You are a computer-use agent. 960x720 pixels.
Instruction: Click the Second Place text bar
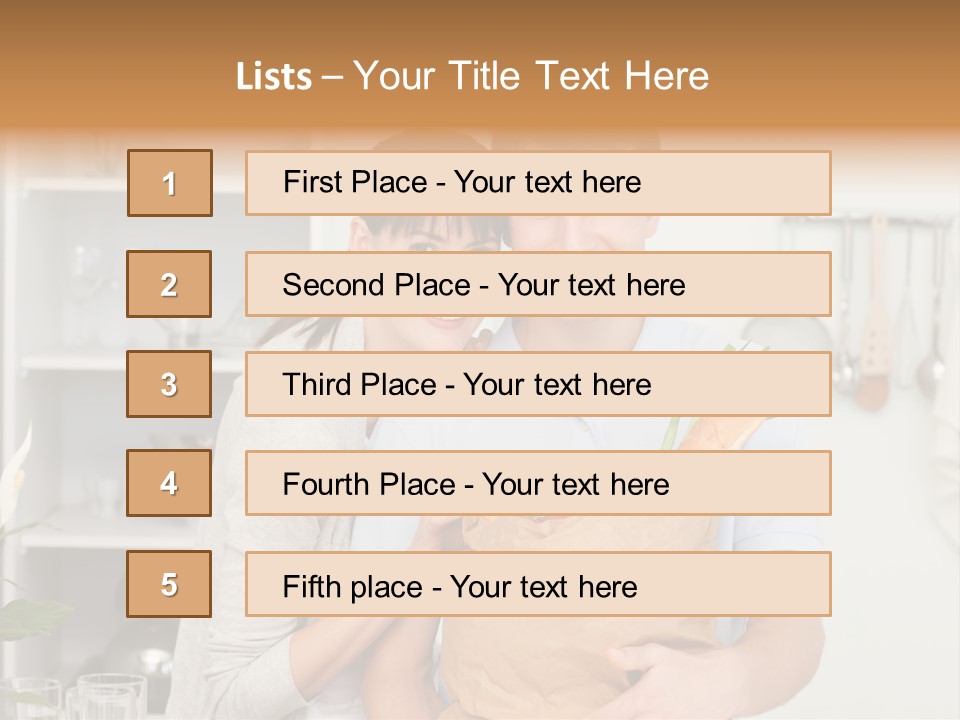pyautogui.click(x=538, y=284)
